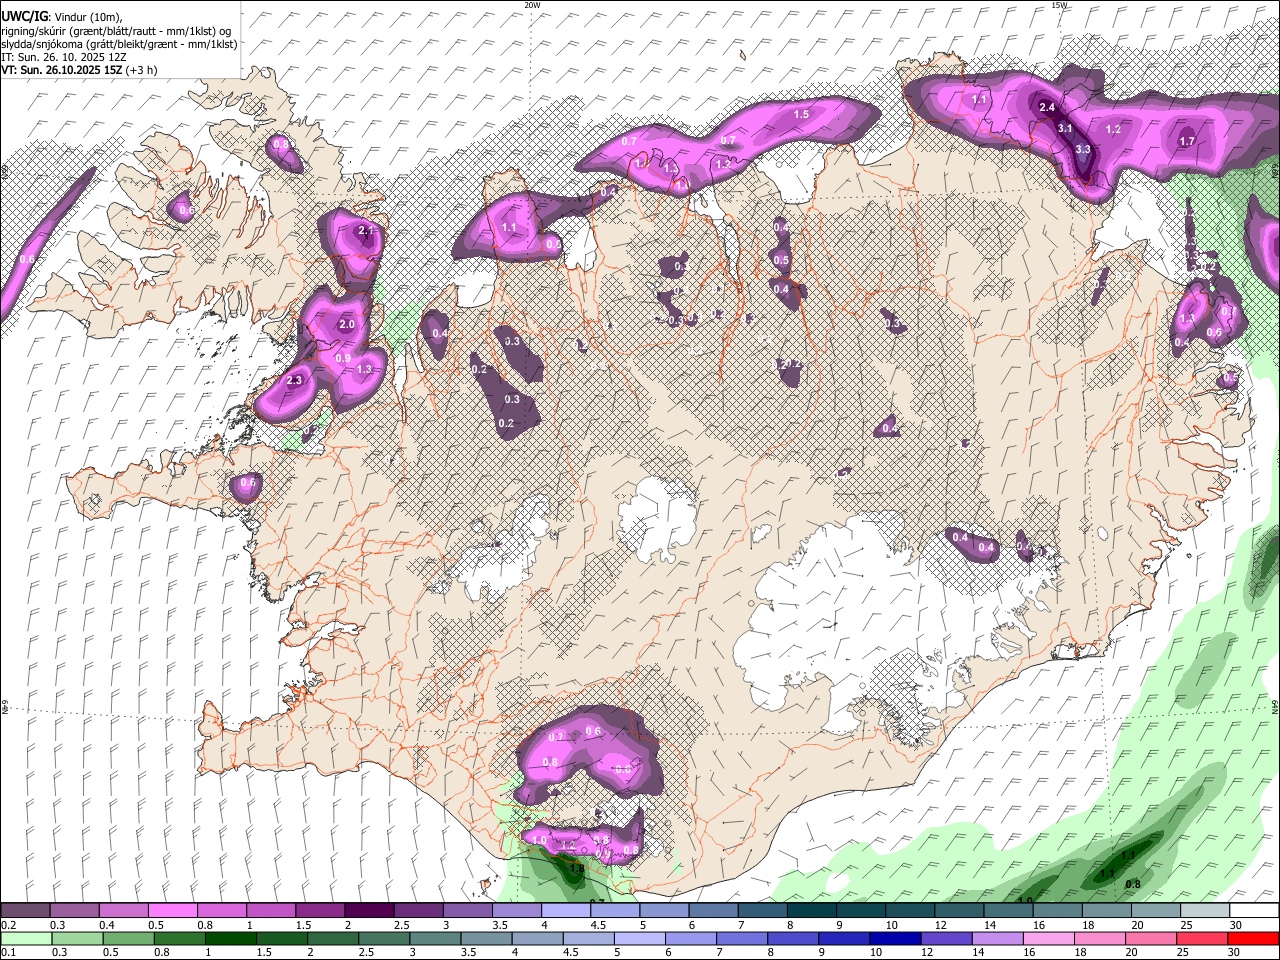1280x960 pixels.
Task: Click the slydda/snjókoma legend description line
Action: 119,43
